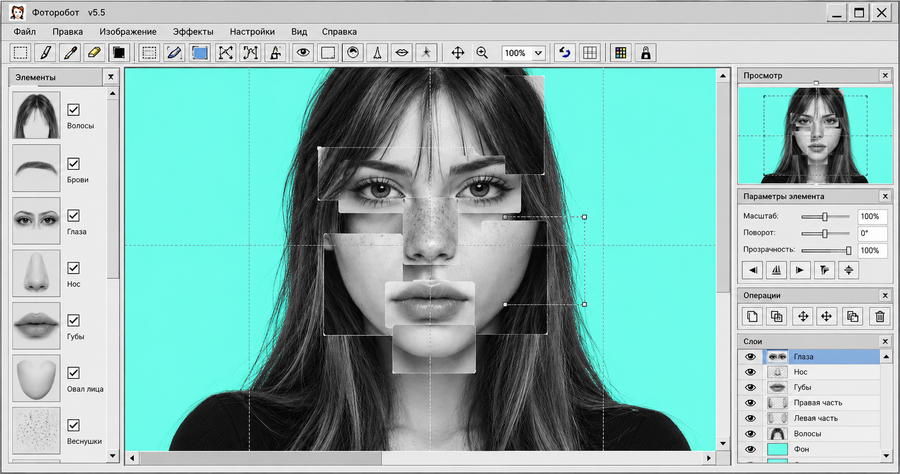Click the mirror flip icon in Параметры элемента

tap(776, 270)
